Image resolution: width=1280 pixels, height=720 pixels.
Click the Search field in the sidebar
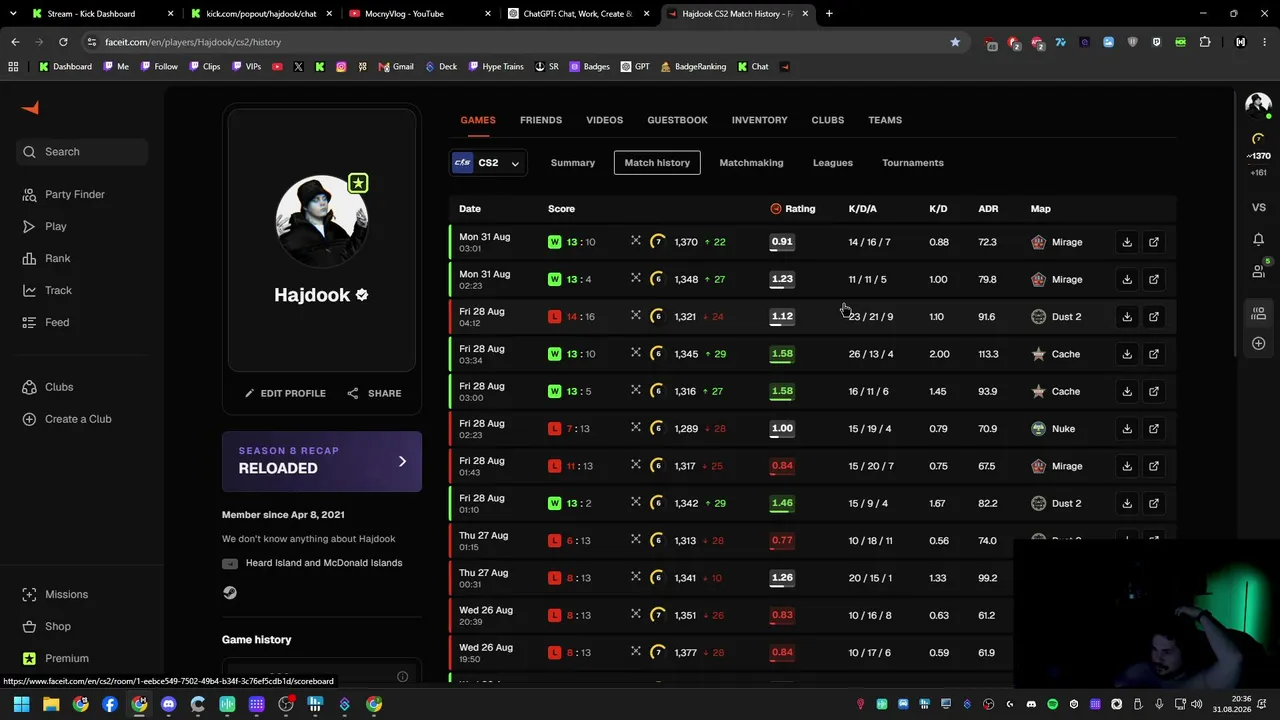pyautogui.click(x=84, y=152)
